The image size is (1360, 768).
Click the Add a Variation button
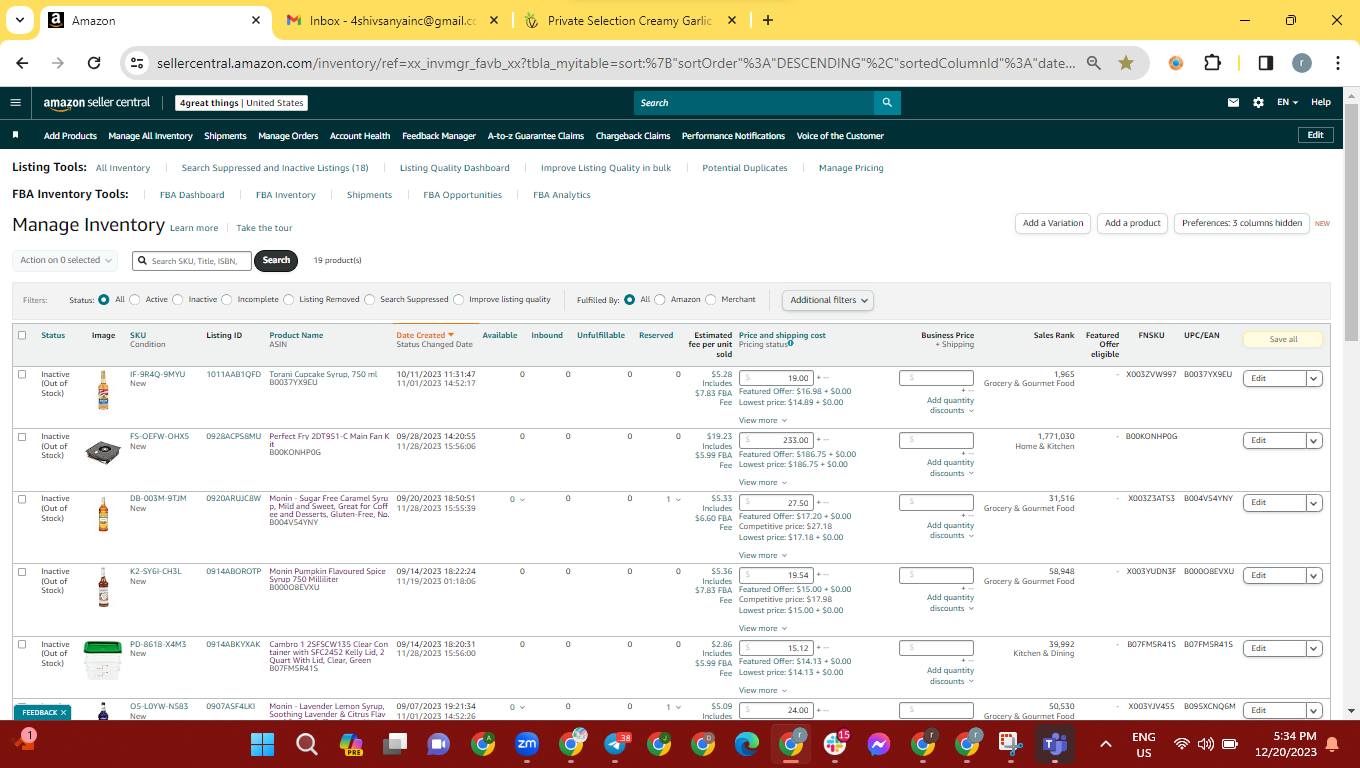click(1053, 223)
